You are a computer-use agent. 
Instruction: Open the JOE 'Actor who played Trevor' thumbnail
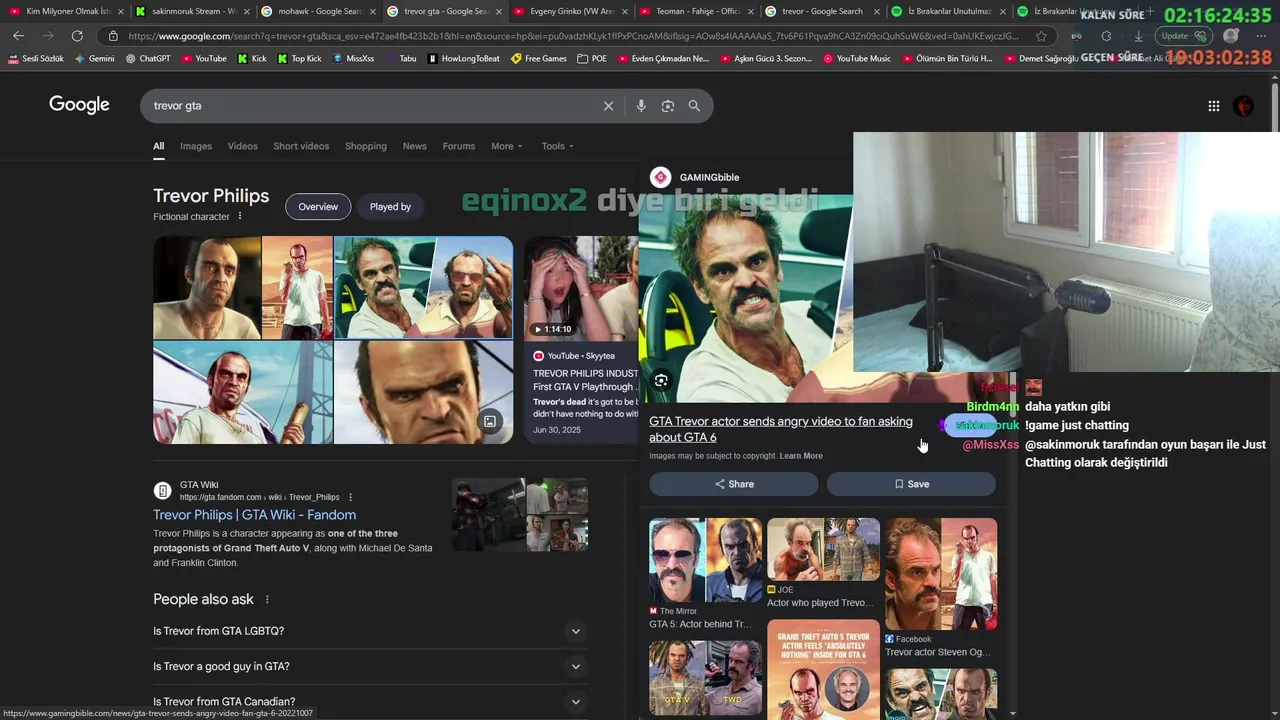click(x=823, y=549)
